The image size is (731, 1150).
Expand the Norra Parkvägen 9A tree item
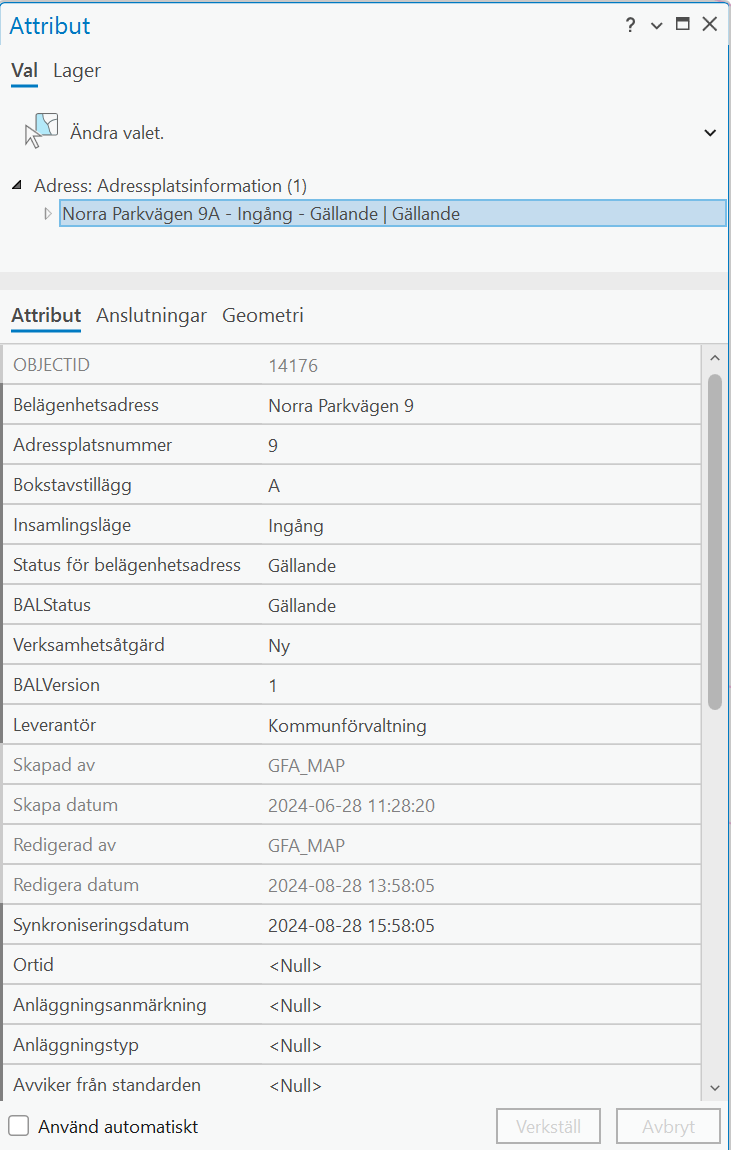(x=47, y=213)
